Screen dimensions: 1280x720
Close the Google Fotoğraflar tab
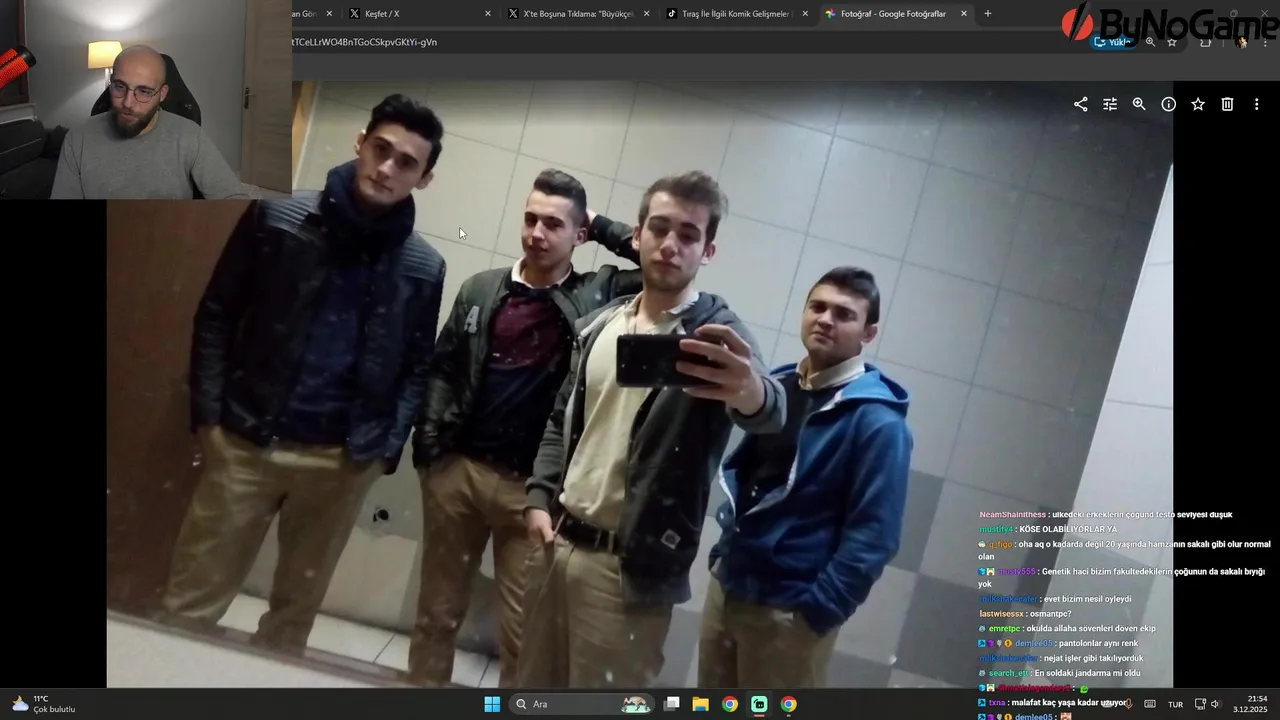pos(964,14)
